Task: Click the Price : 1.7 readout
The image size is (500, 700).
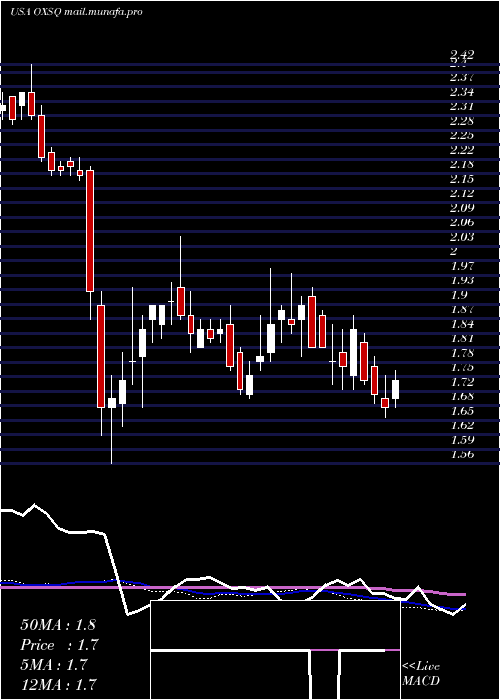Action: click(x=59, y=645)
